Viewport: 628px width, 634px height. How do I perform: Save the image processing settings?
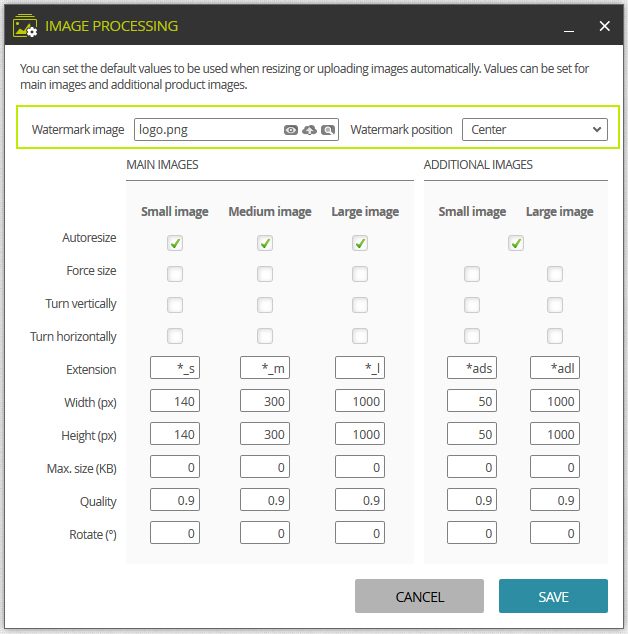[x=553, y=596]
